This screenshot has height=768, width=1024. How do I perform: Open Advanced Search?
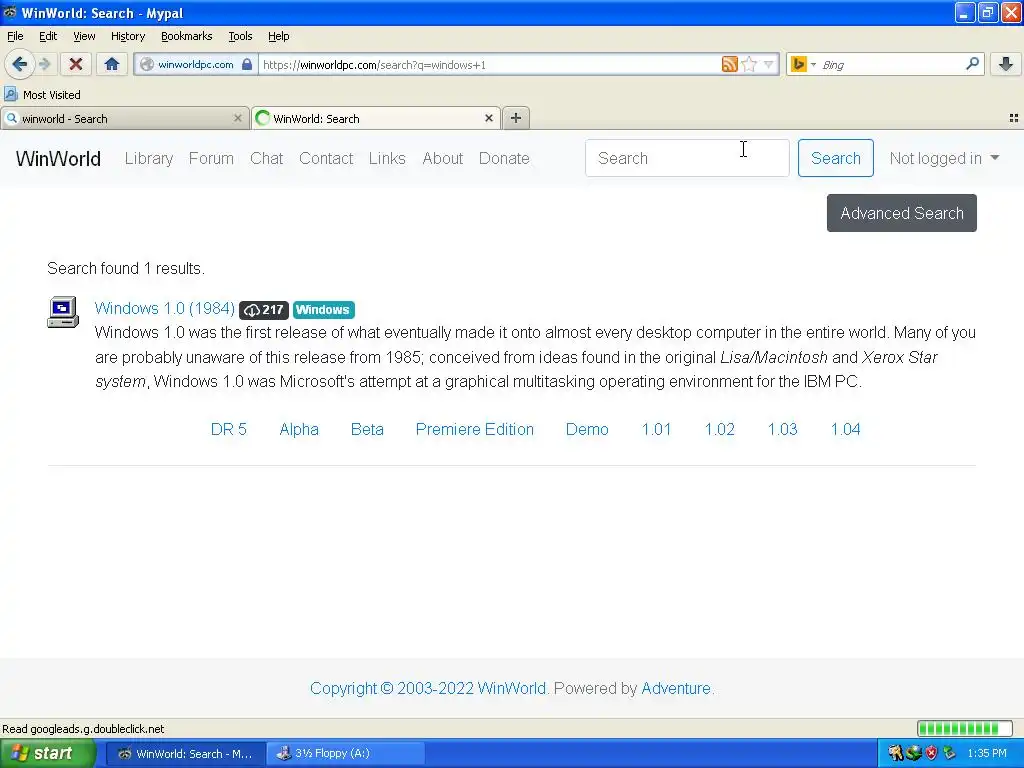click(x=901, y=213)
